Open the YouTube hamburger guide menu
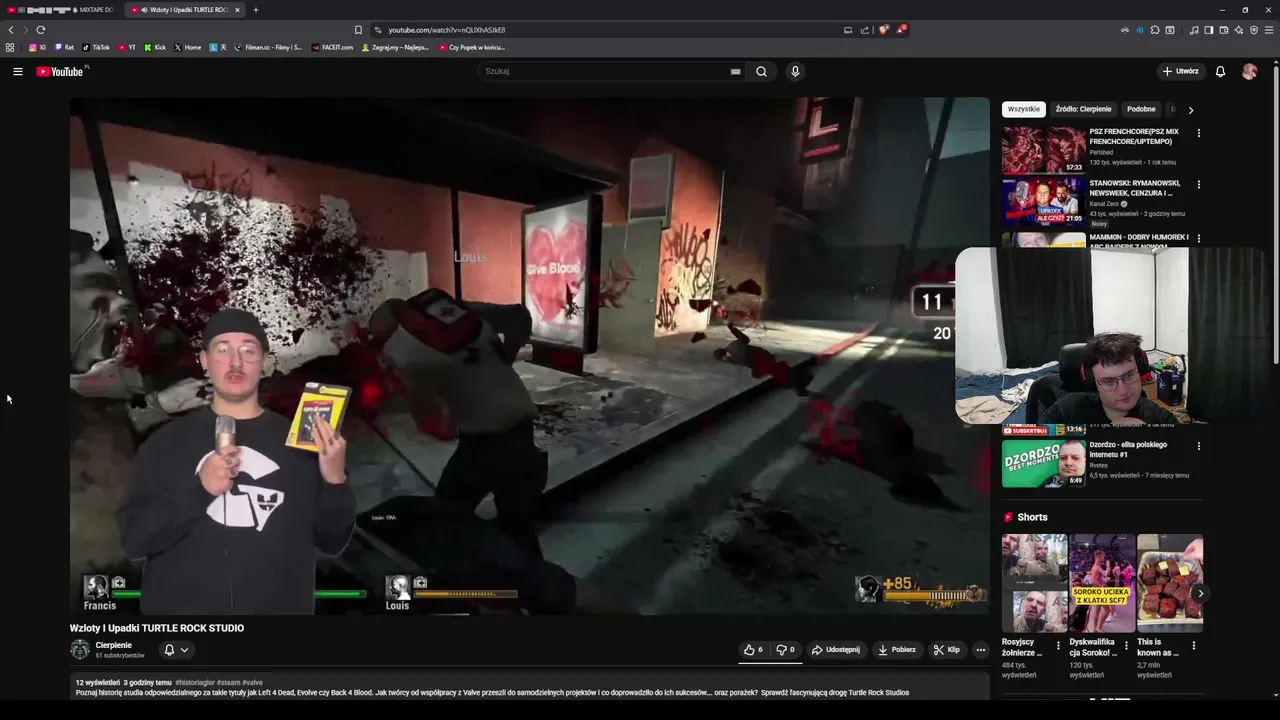 click(17, 71)
